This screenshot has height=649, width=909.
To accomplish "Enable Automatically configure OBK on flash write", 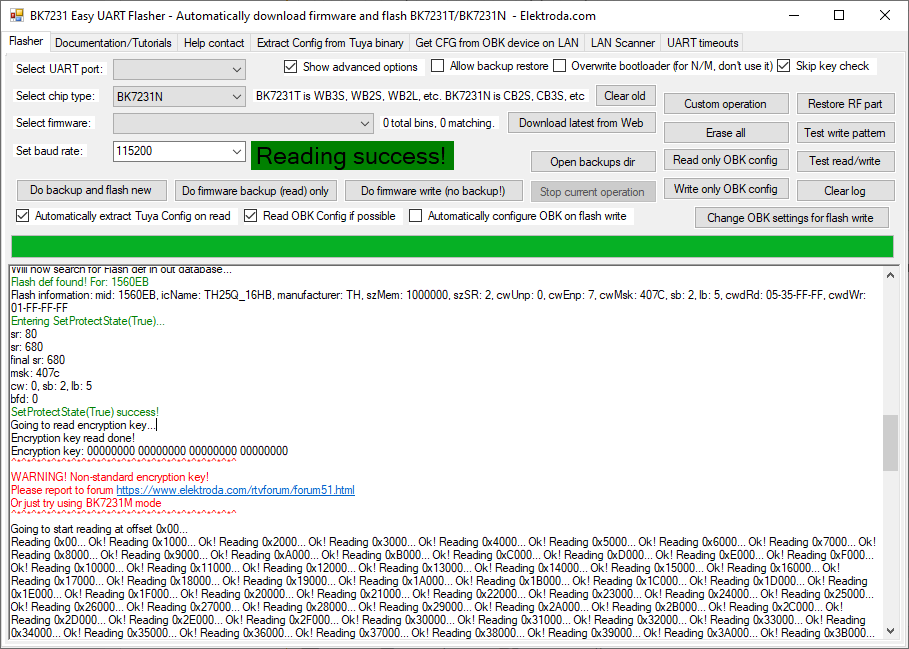I will point(415,216).
